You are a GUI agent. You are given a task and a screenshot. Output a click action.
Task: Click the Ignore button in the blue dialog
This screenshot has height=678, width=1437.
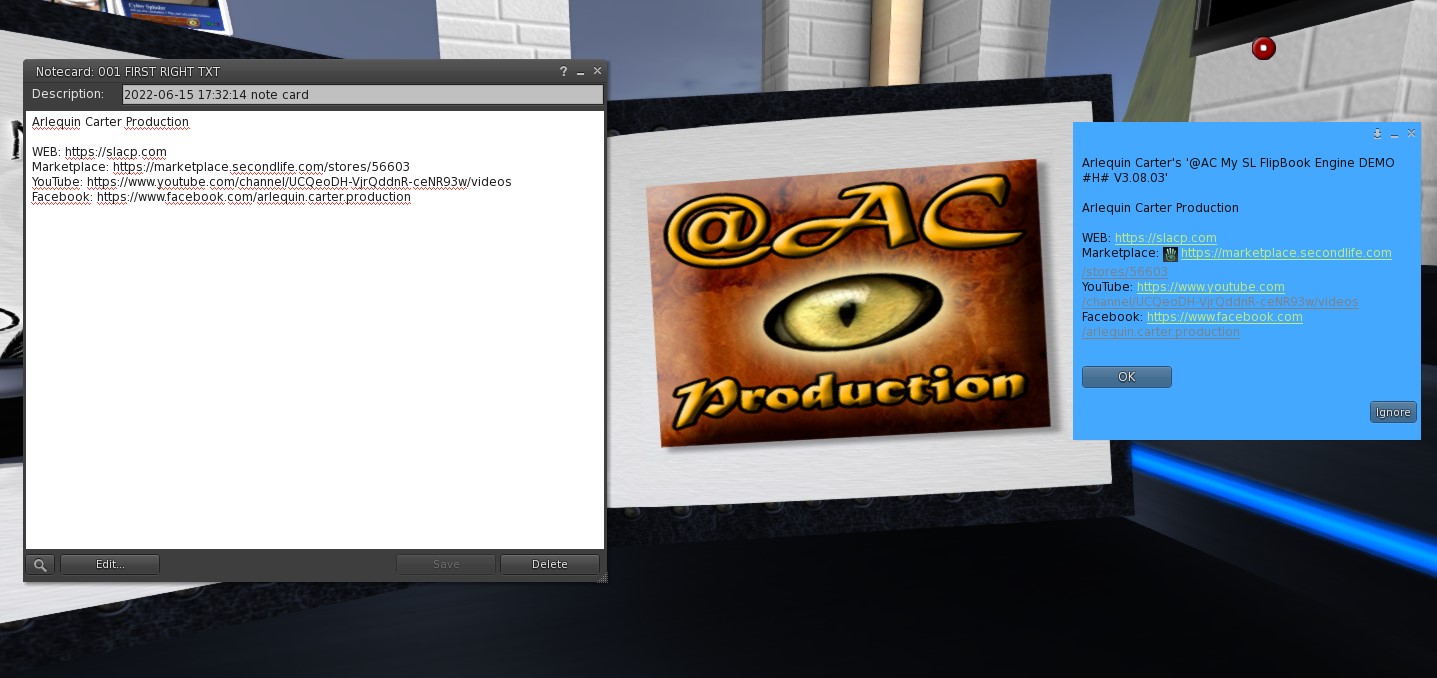tap(1393, 412)
